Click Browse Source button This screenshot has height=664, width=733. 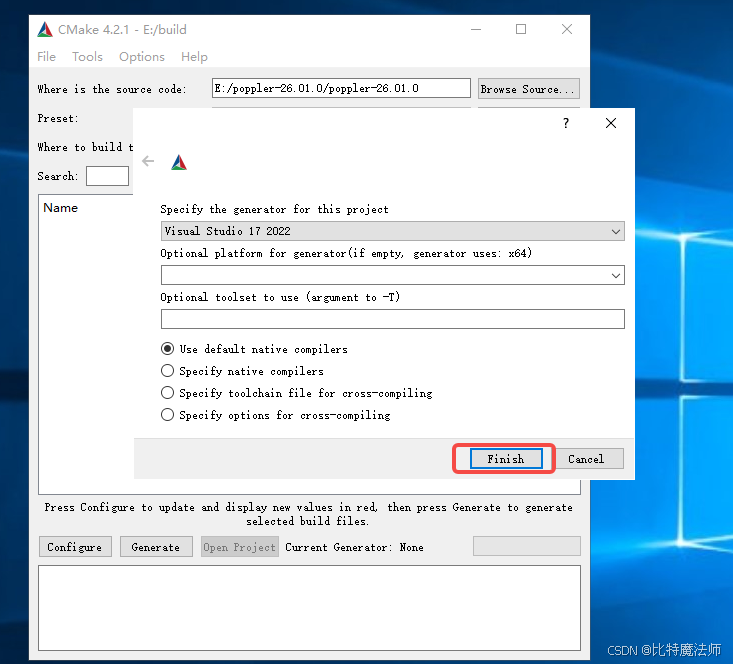point(529,89)
